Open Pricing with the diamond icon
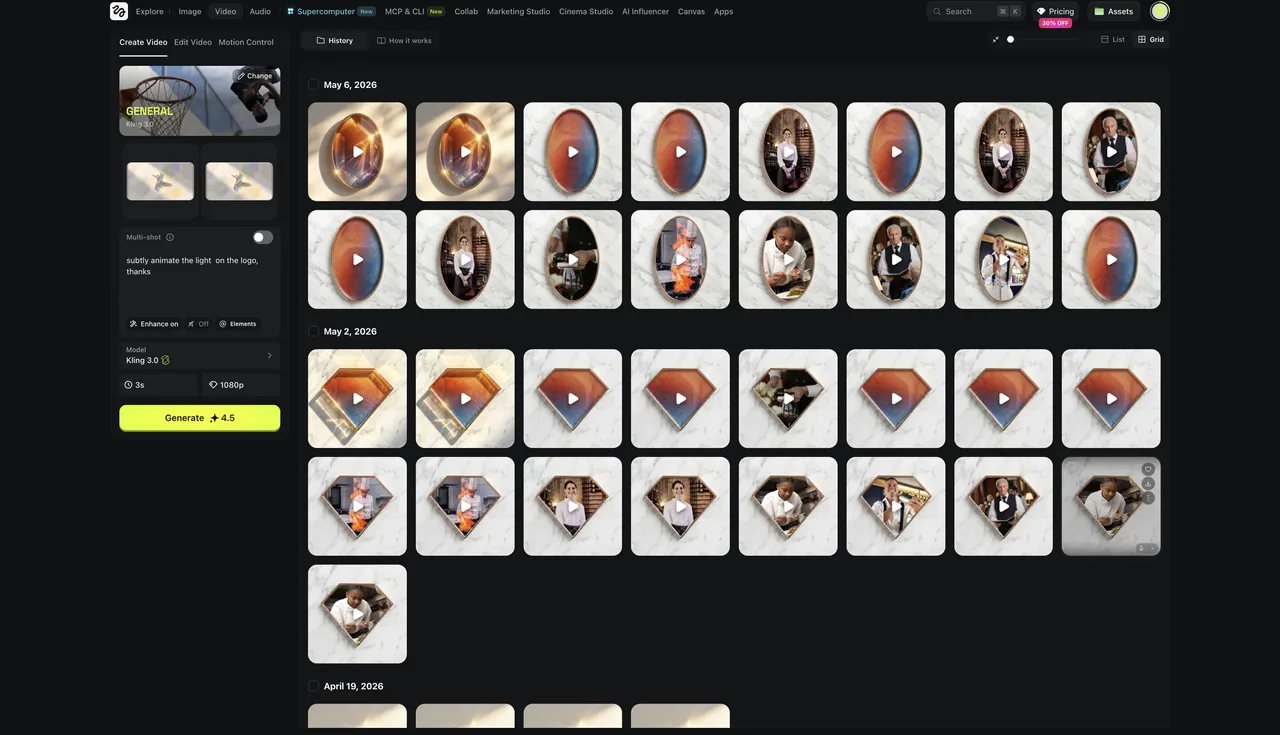This screenshot has height=735, width=1280. 1055,11
